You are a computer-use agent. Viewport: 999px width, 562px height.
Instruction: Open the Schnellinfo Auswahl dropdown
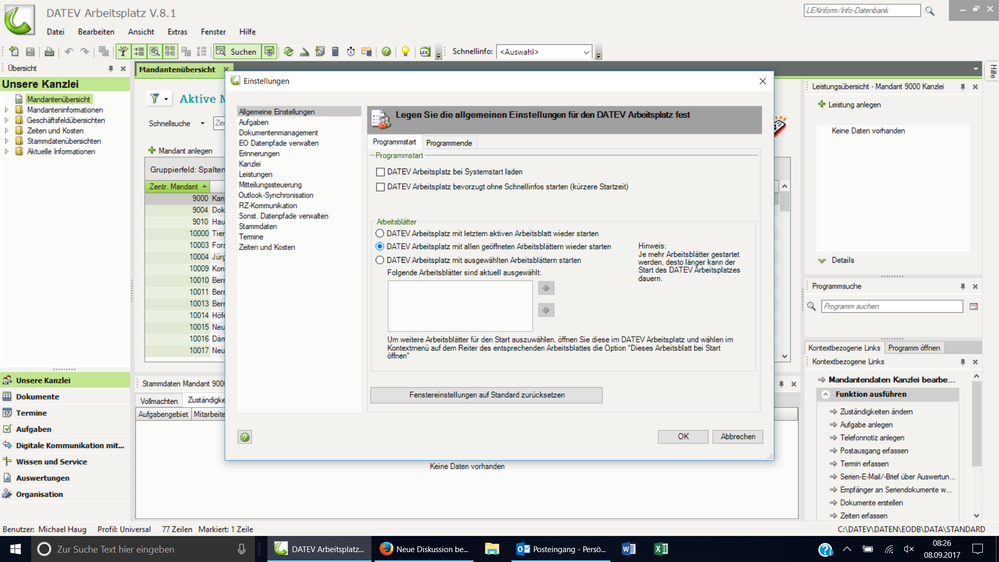coord(586,52)
